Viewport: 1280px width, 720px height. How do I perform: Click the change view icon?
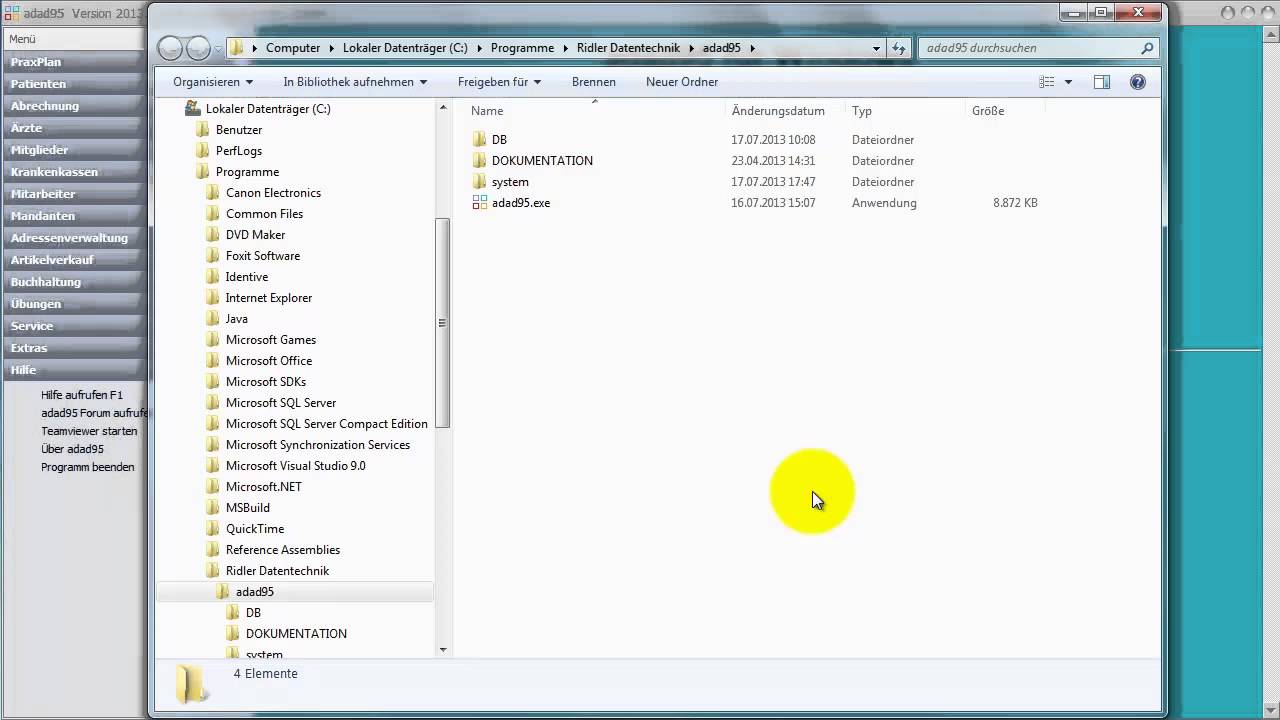pos(1046,82)
